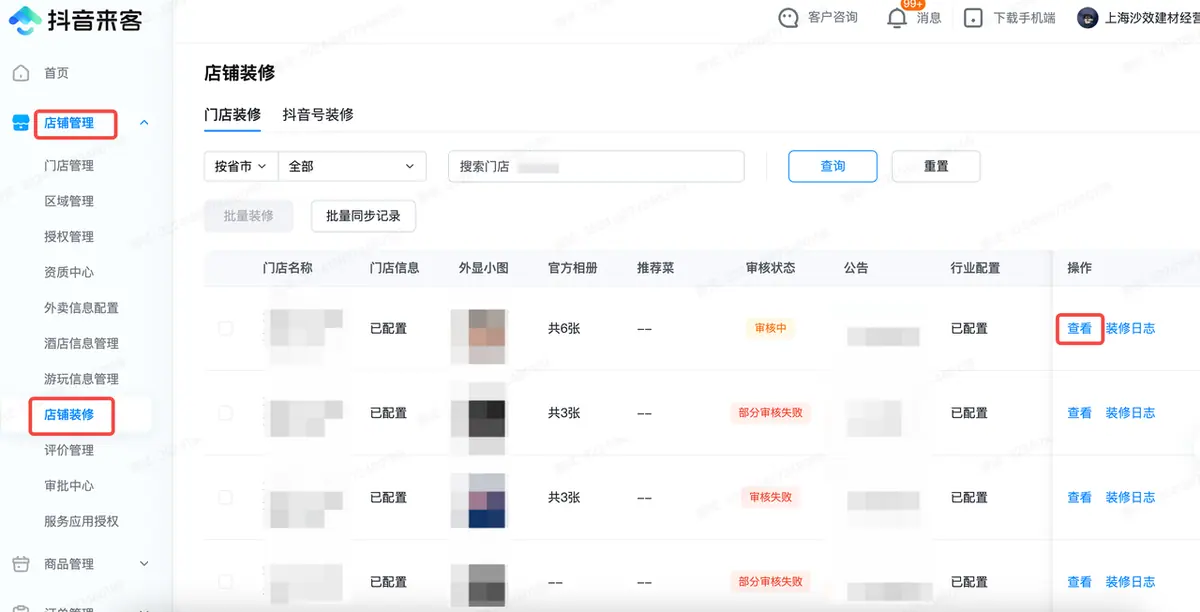Open 服务应用授权 in the sidebar

tap(81, 521)
